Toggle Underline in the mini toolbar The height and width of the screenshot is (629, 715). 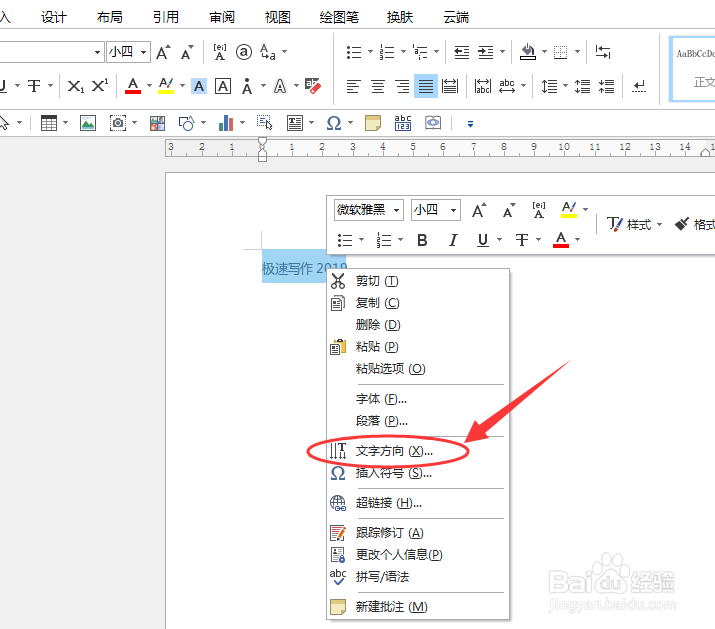[x=482, y=239]
